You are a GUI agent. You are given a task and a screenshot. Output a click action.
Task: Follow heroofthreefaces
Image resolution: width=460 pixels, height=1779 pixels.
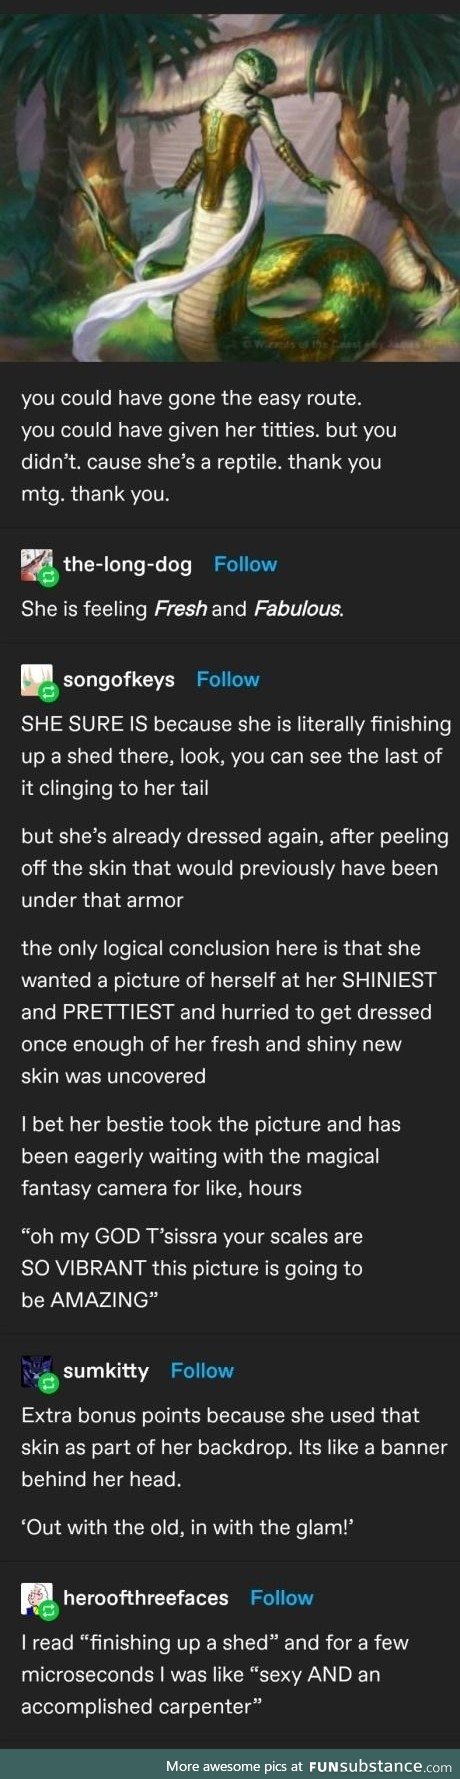282,1597
